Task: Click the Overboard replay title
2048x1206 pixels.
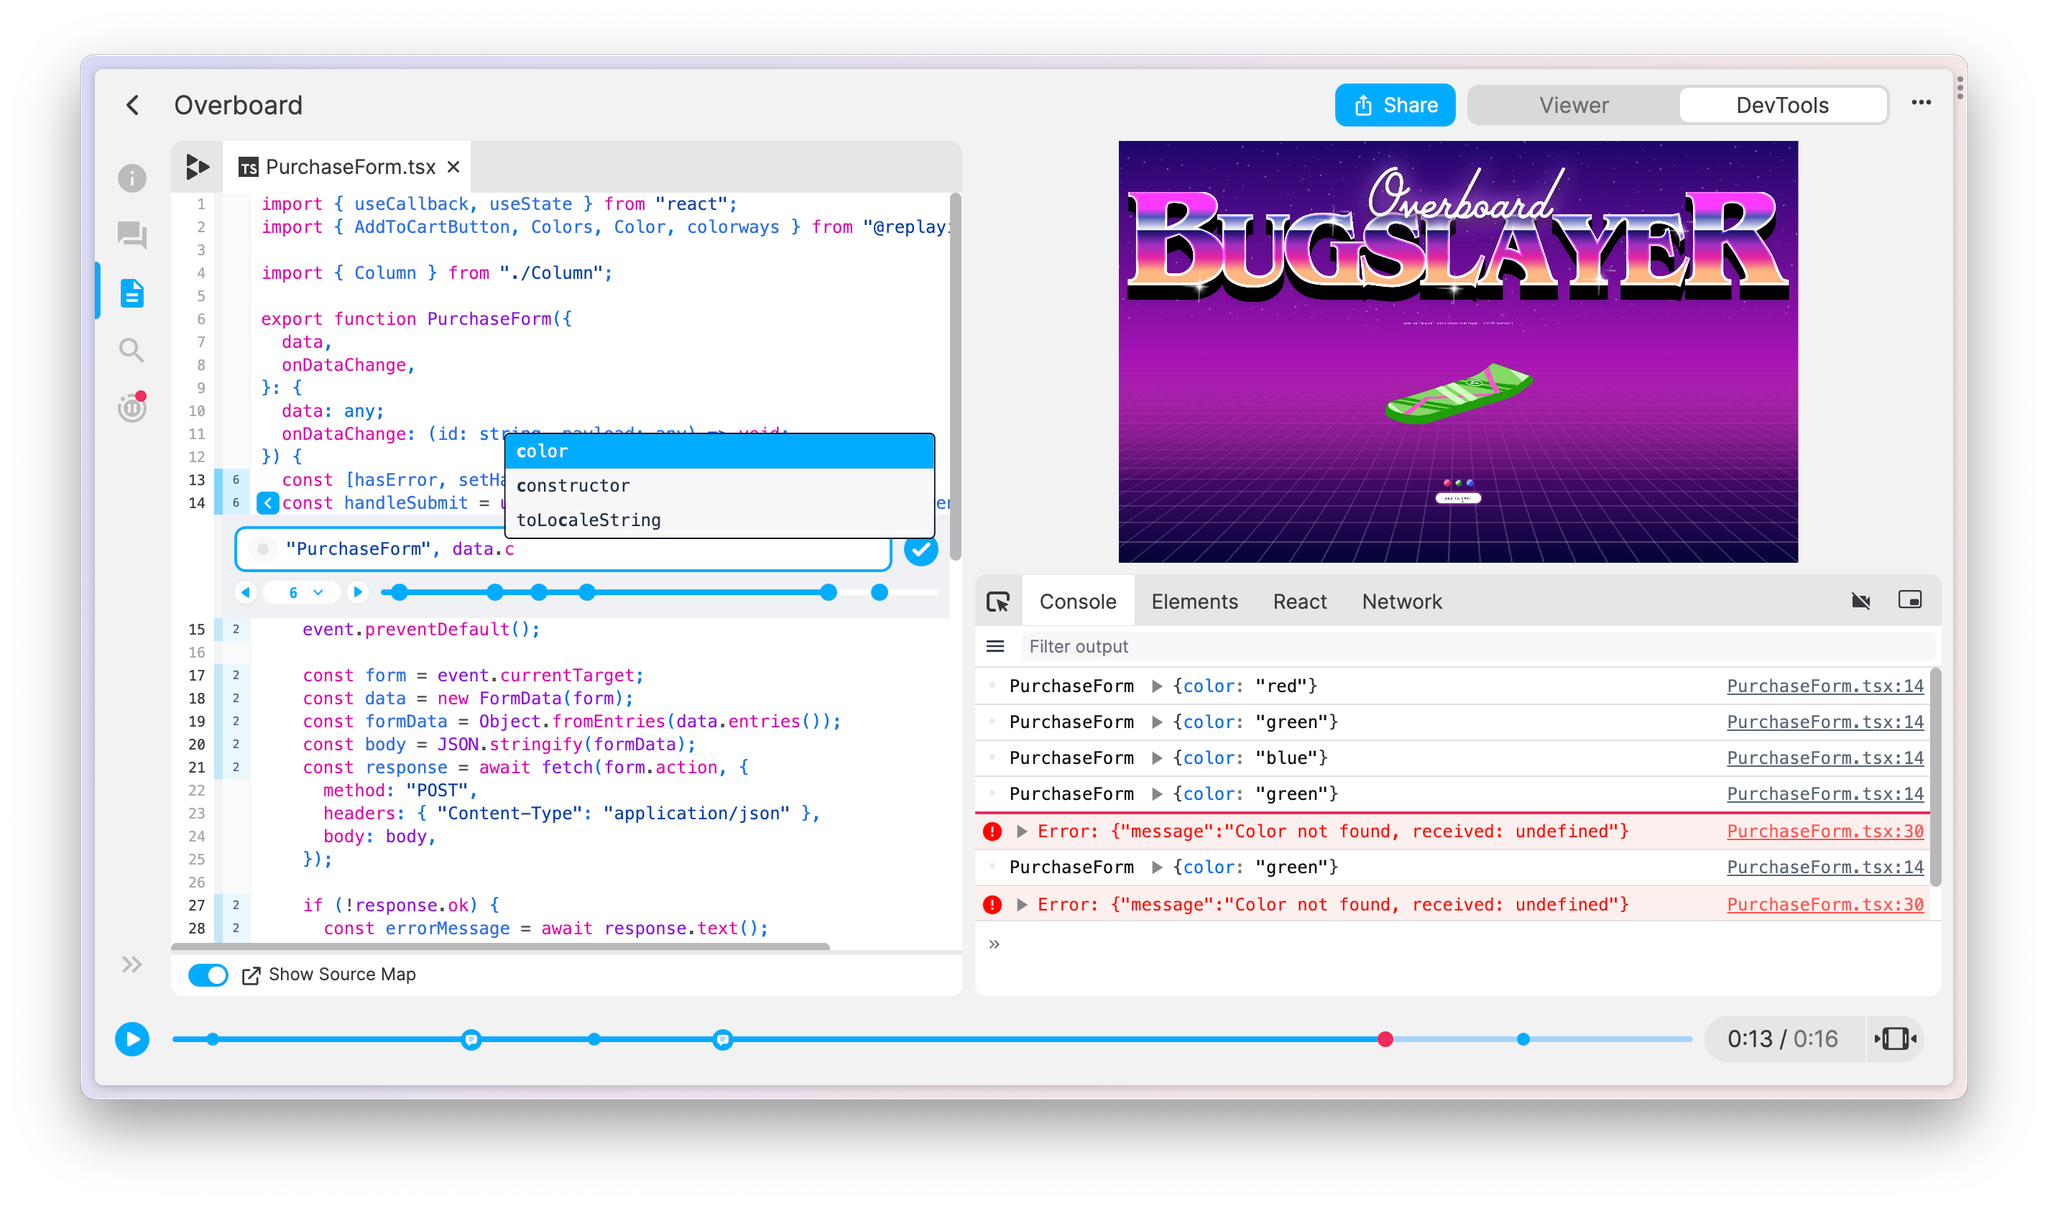Action: point(238,105)
